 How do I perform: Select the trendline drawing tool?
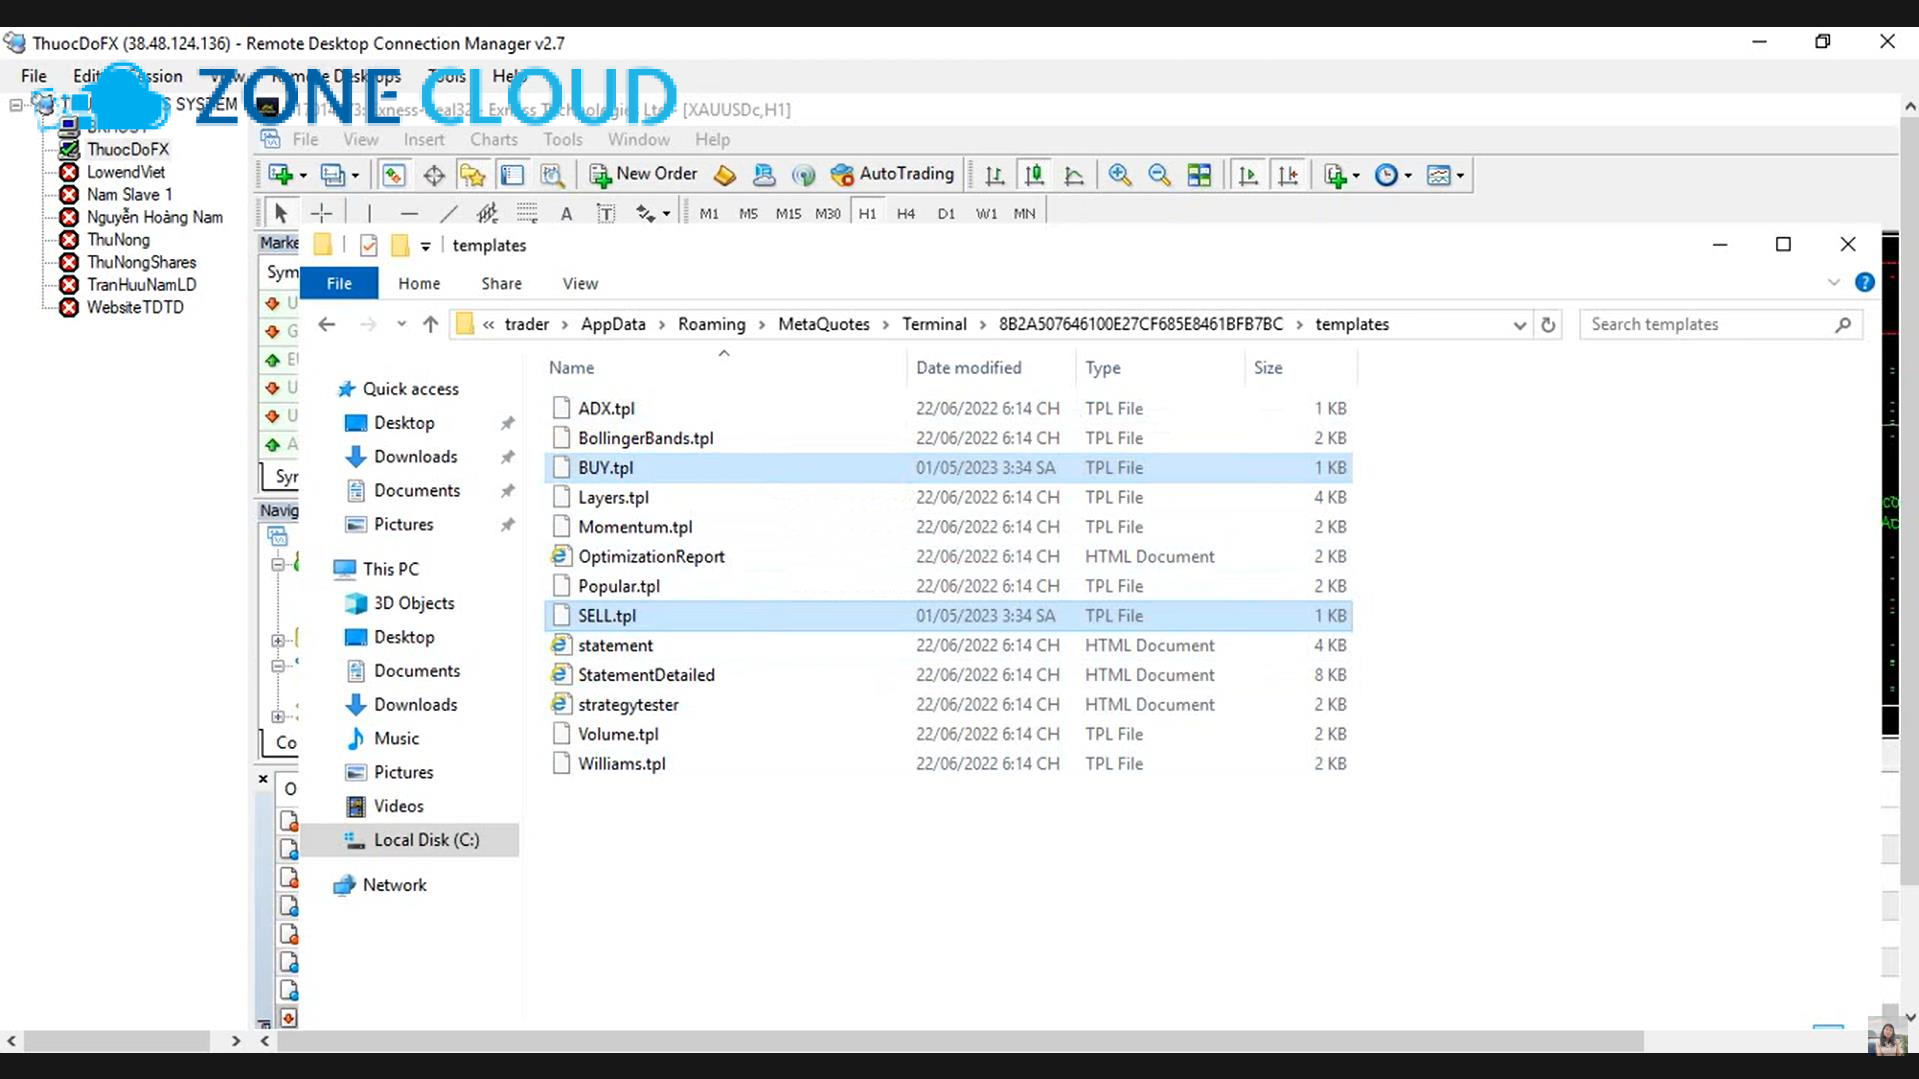tap(449, 212)
